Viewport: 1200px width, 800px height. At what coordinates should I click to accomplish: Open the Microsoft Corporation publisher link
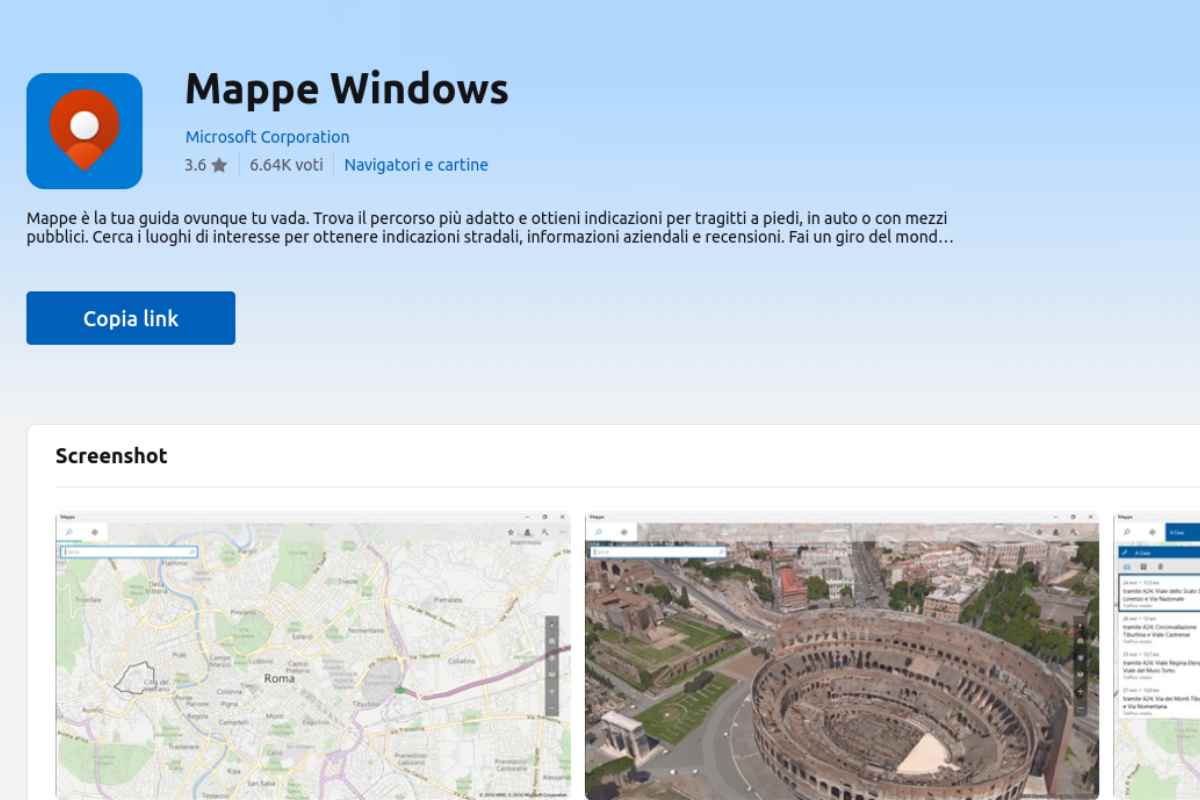267,137
